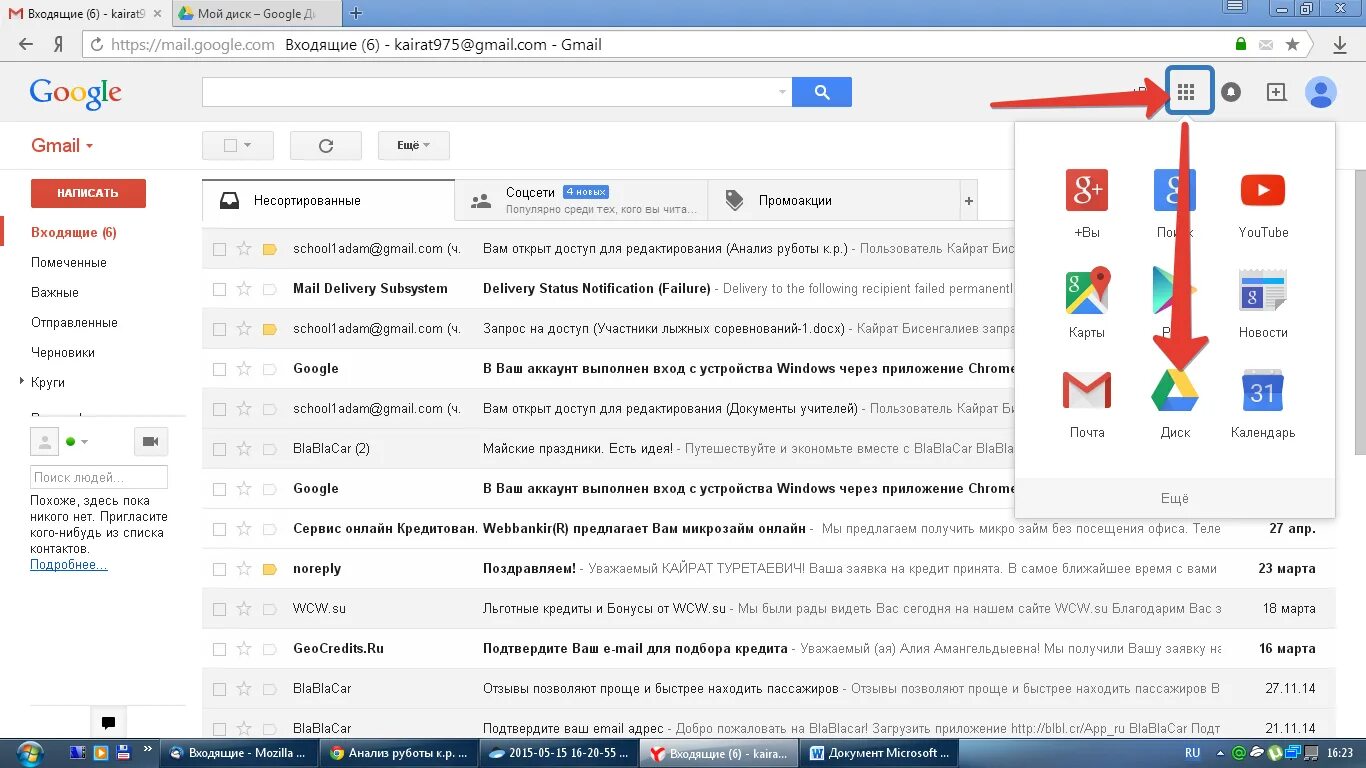Select the Mail Delivery Subsystem email checkbox
This screenshot has width=1366, height=768.
pos(219,289)
